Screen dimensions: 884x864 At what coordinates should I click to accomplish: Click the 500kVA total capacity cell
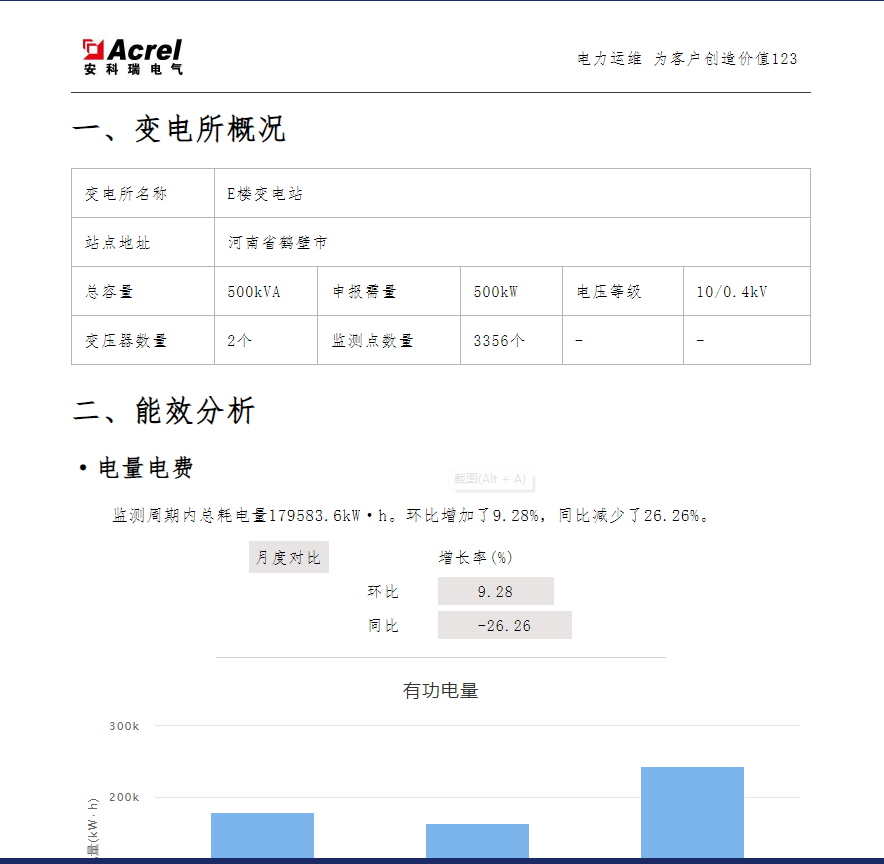[266, 291]
